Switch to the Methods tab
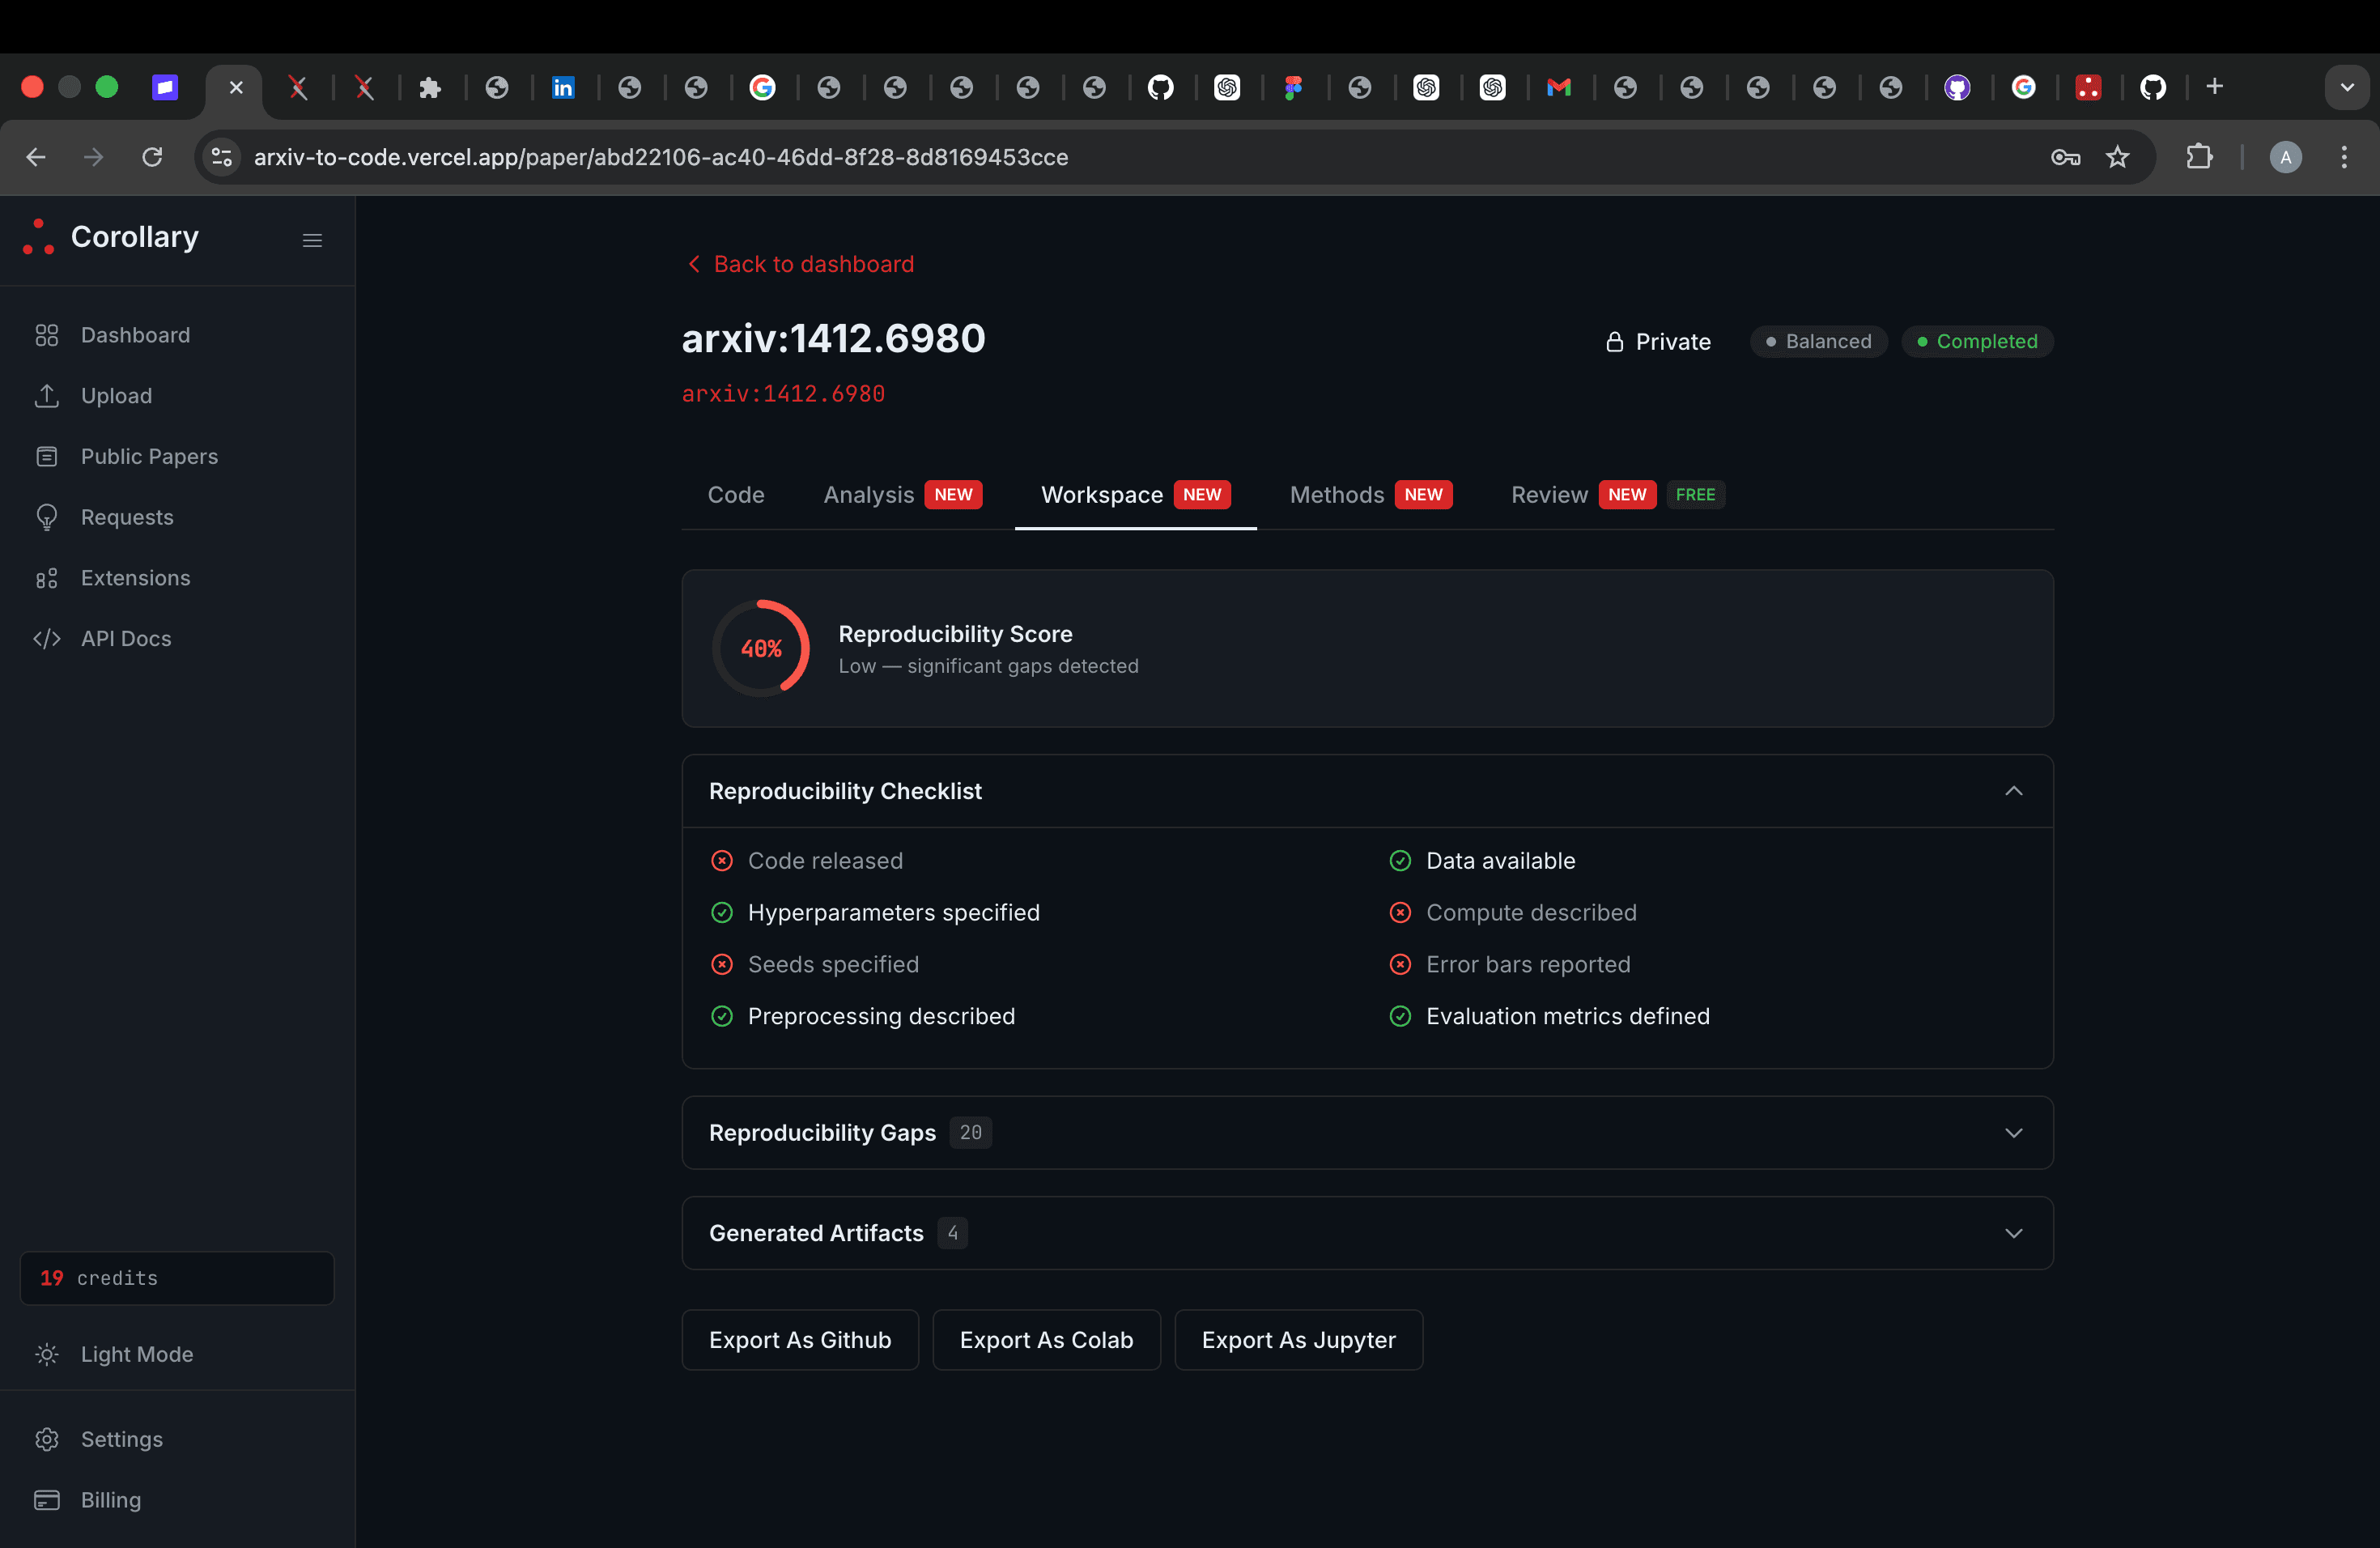The width and height of the screenshot is (2380, 1548). pos(1370,495)
